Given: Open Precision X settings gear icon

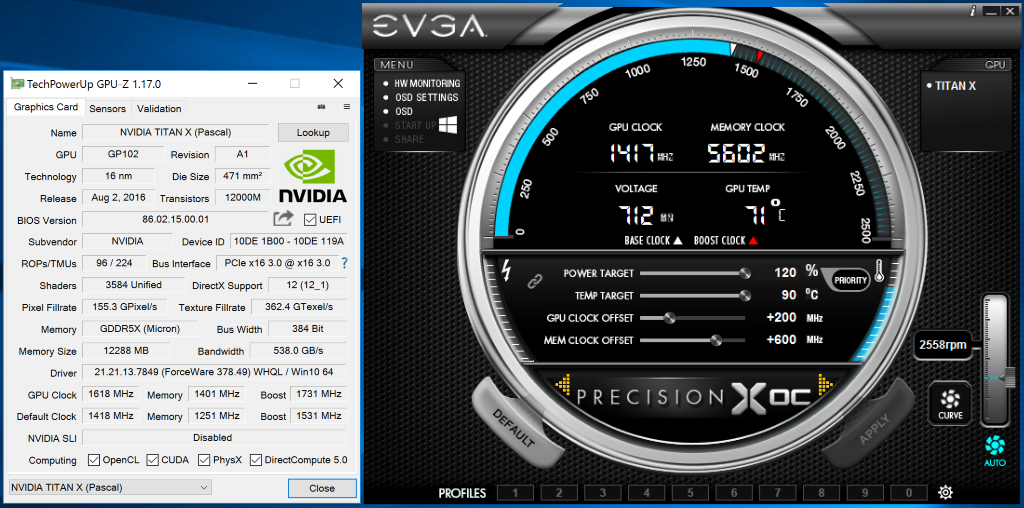Looking at the screenshot, I should point(945,492).
